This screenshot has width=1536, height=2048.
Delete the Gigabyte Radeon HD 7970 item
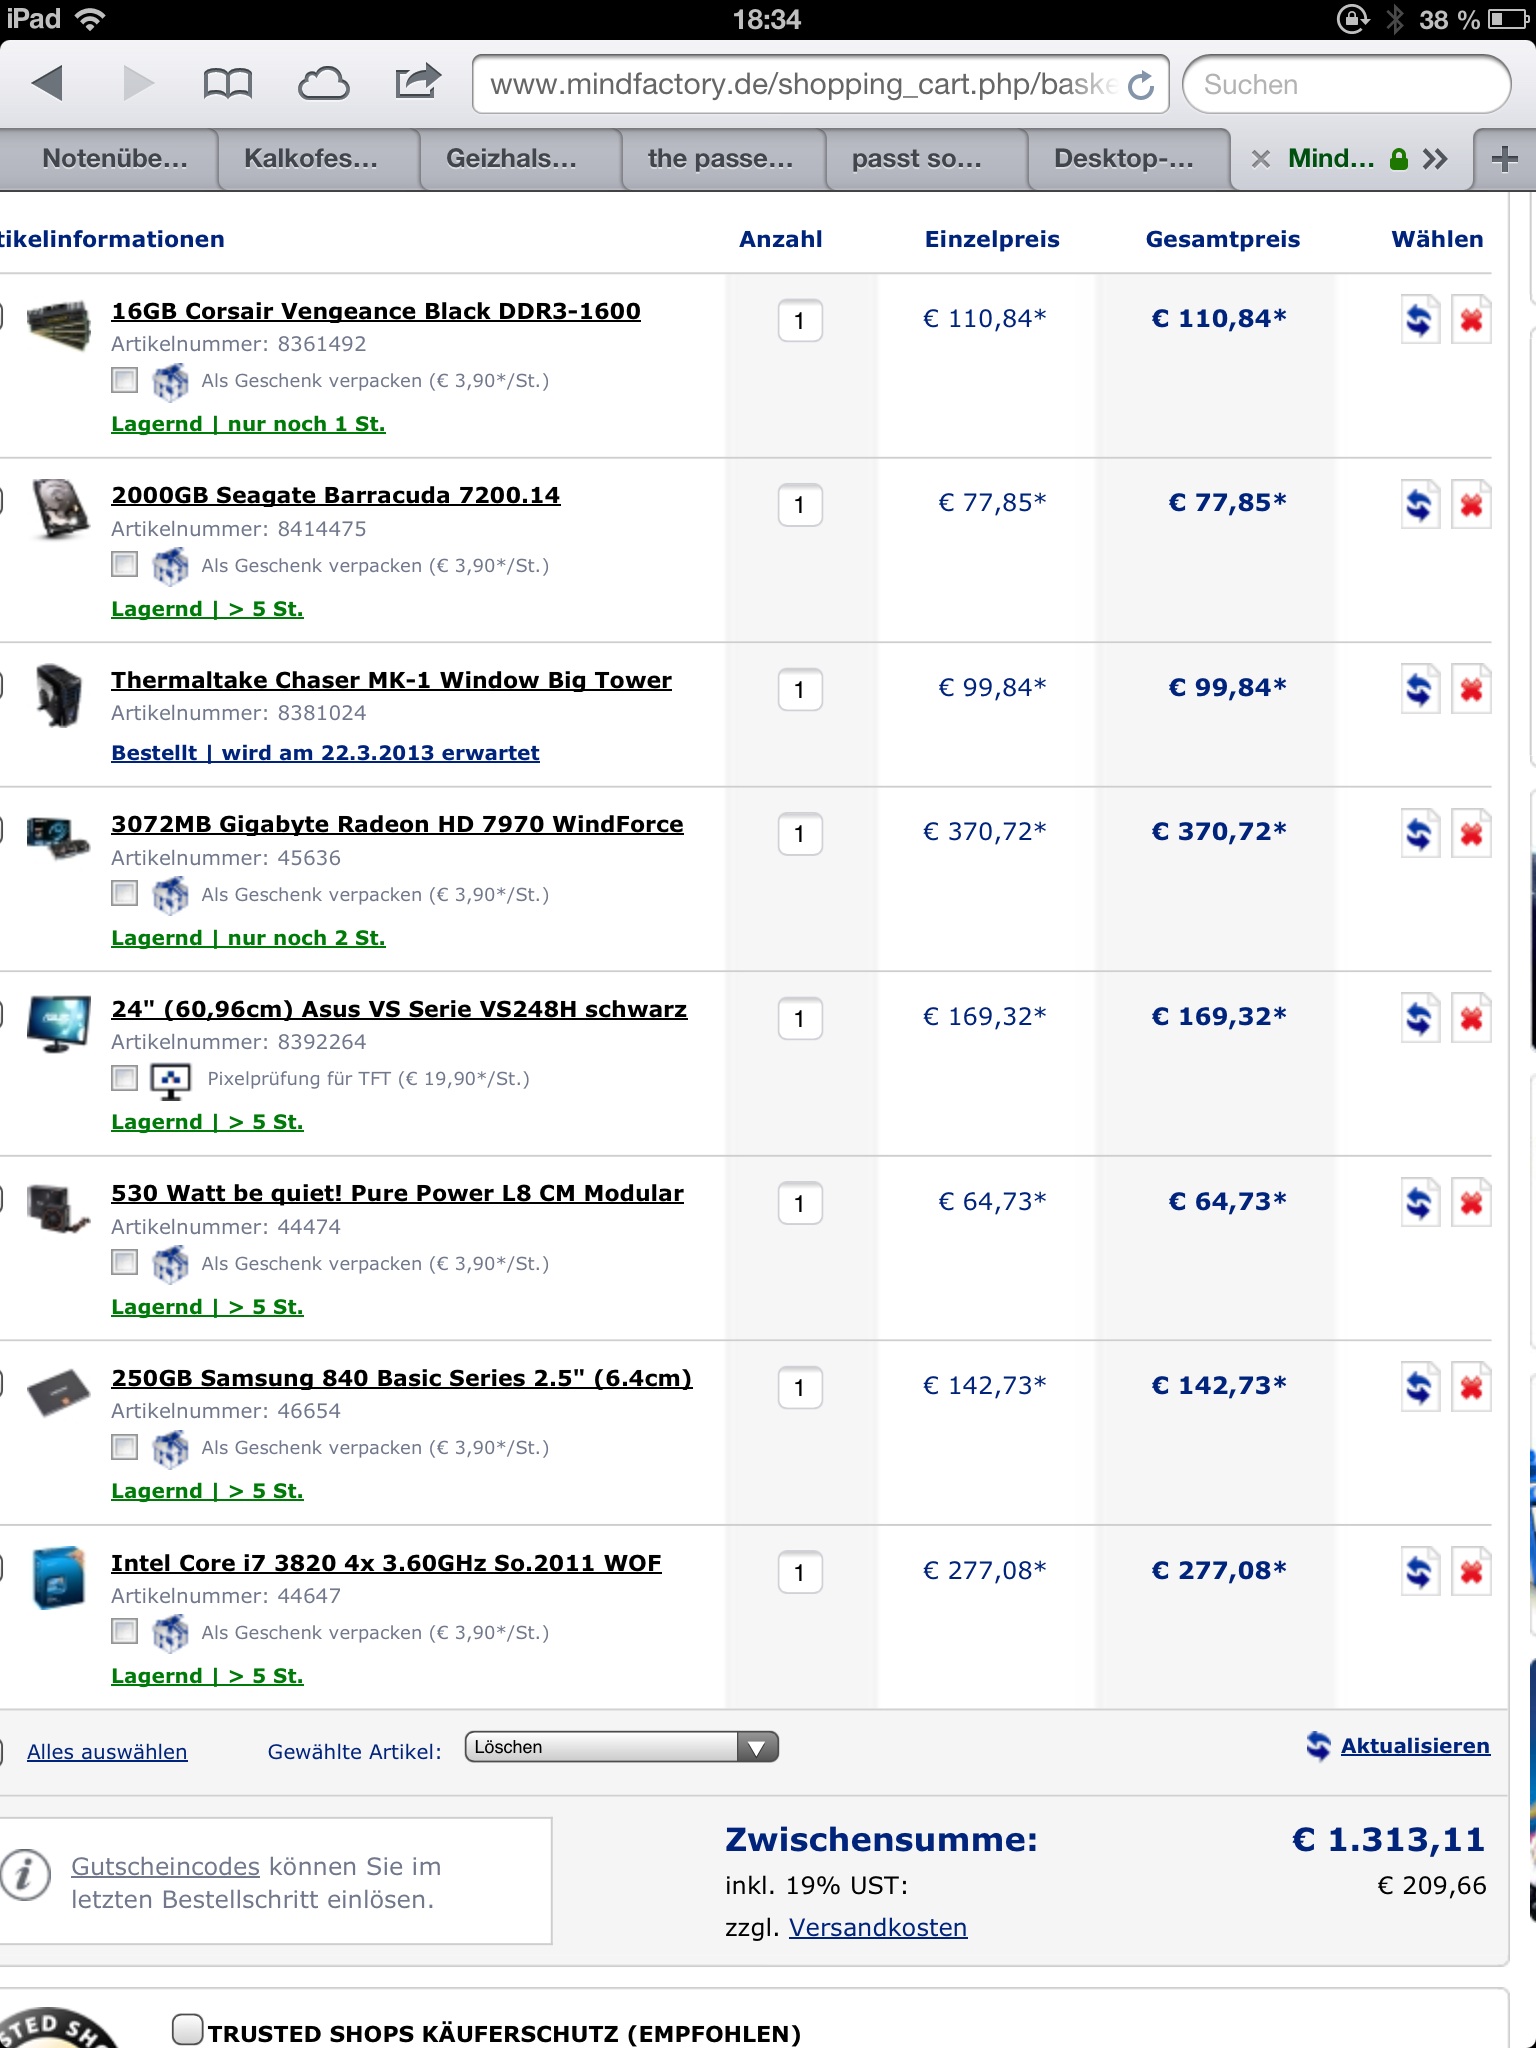click(x=1471, y=833)
